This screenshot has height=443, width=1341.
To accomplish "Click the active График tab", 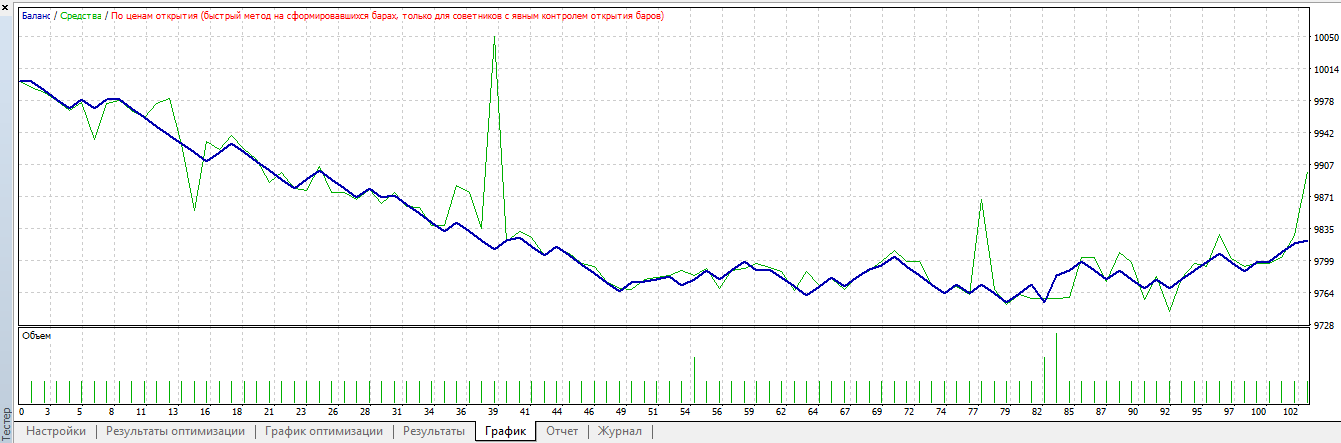I will [x=505, y=432].
